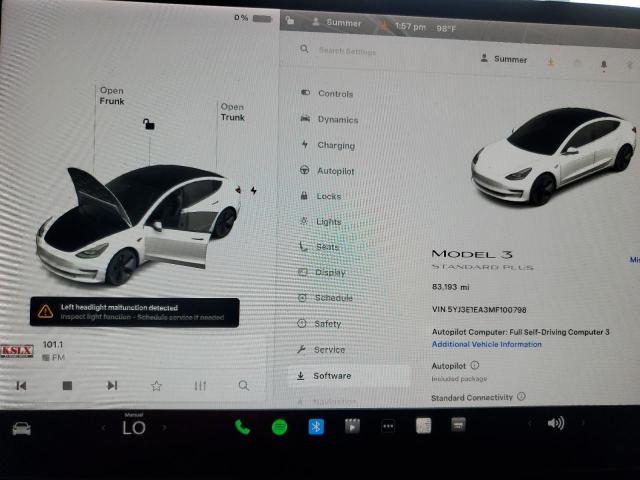Screen dimensions: 640x480
Task: Open the Summer profile in status bar
Action: click(x=337, y=22)
